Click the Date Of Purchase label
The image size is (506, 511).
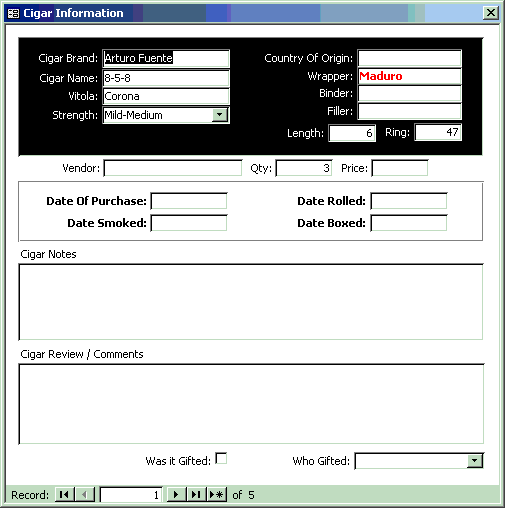(96, 201)
